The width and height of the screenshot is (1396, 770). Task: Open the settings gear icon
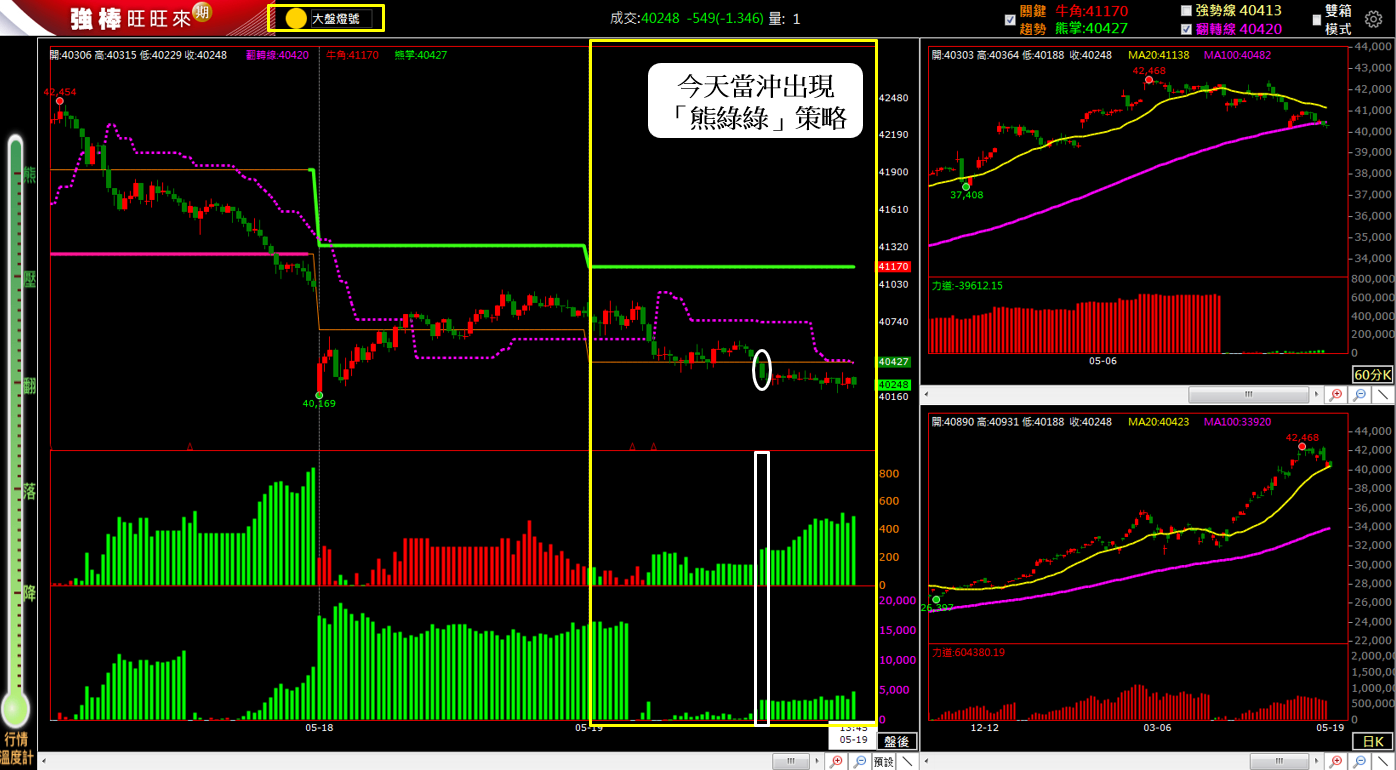(x=1373, y=19)
